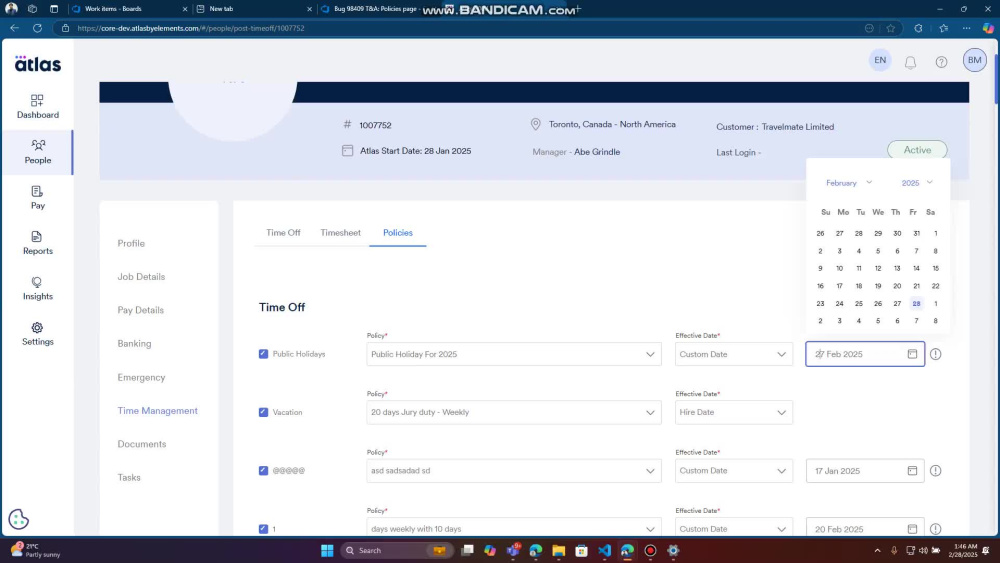Screen dimensions: 1000x563
Task: Open the Dashboard sidebar icon
Action: (x=38, y=106)
